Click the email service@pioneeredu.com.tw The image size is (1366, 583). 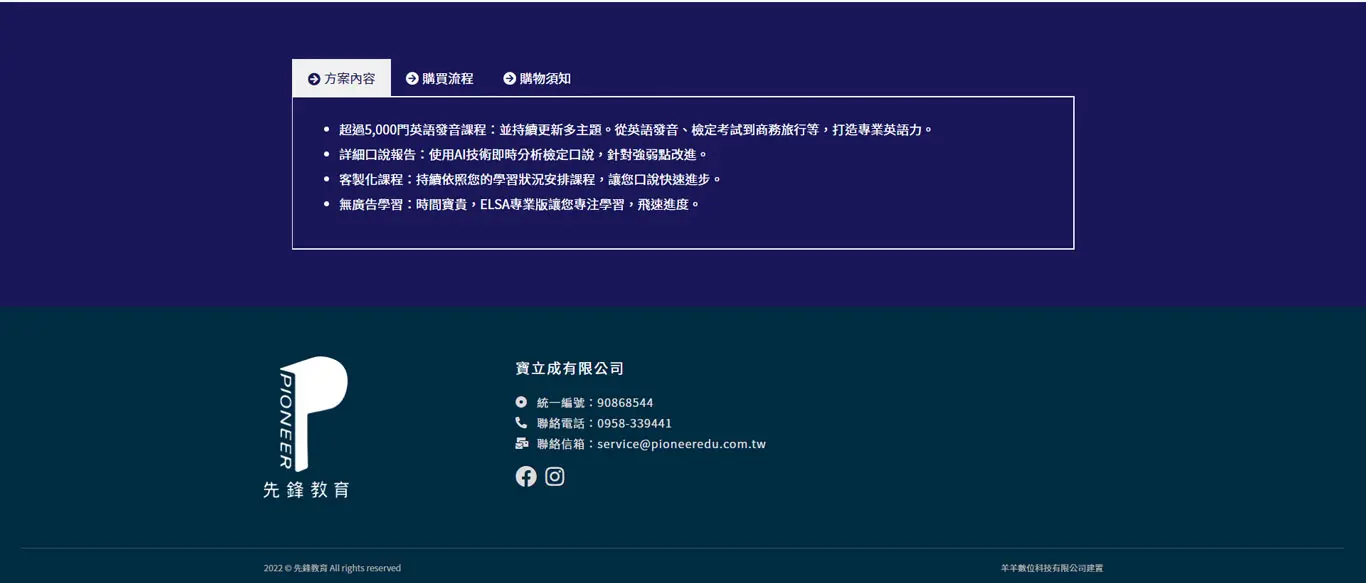(x=681, y=444)
